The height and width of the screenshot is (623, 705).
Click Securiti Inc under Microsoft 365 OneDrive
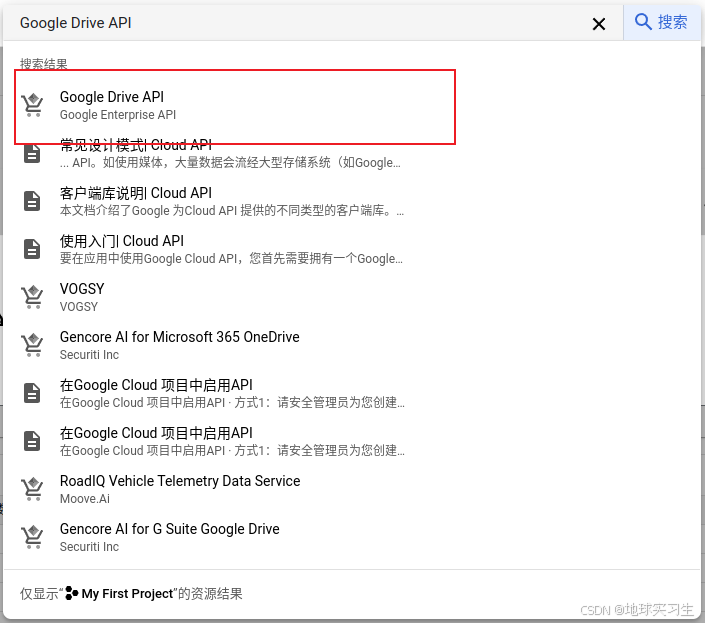tap(89, 355)
